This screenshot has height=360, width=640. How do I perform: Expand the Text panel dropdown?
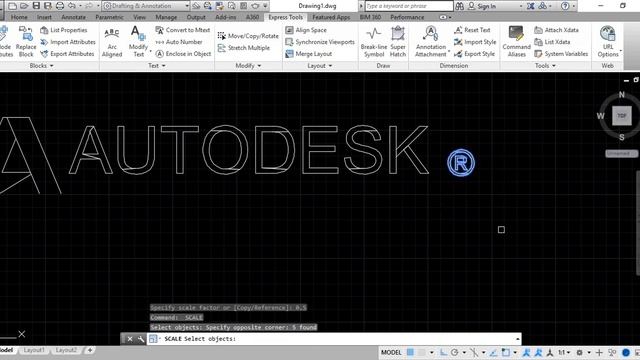tap(157, 65)
